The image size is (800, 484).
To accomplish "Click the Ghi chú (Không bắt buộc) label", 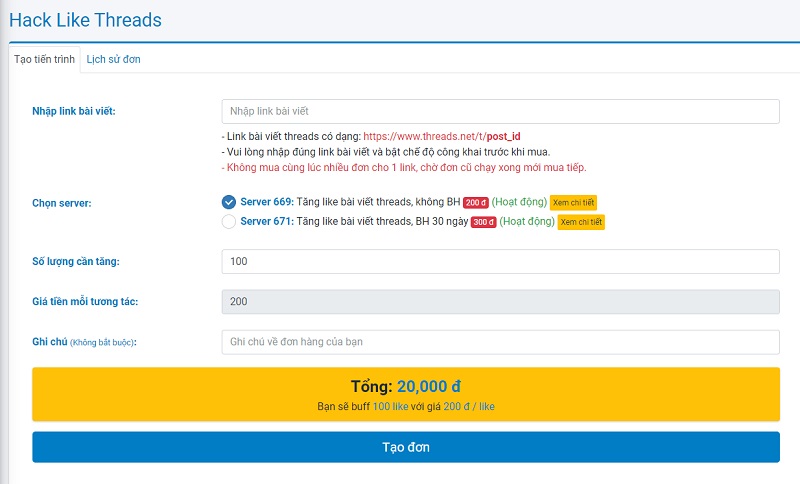I will (x=84, y=342).
